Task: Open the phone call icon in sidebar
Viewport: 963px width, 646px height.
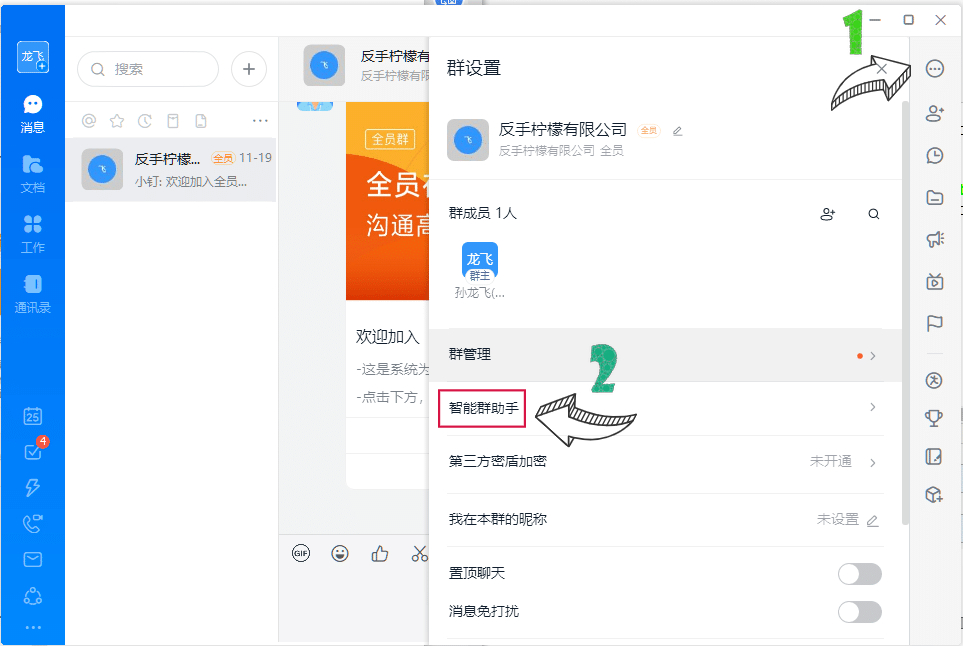Action: coord(33,523)
